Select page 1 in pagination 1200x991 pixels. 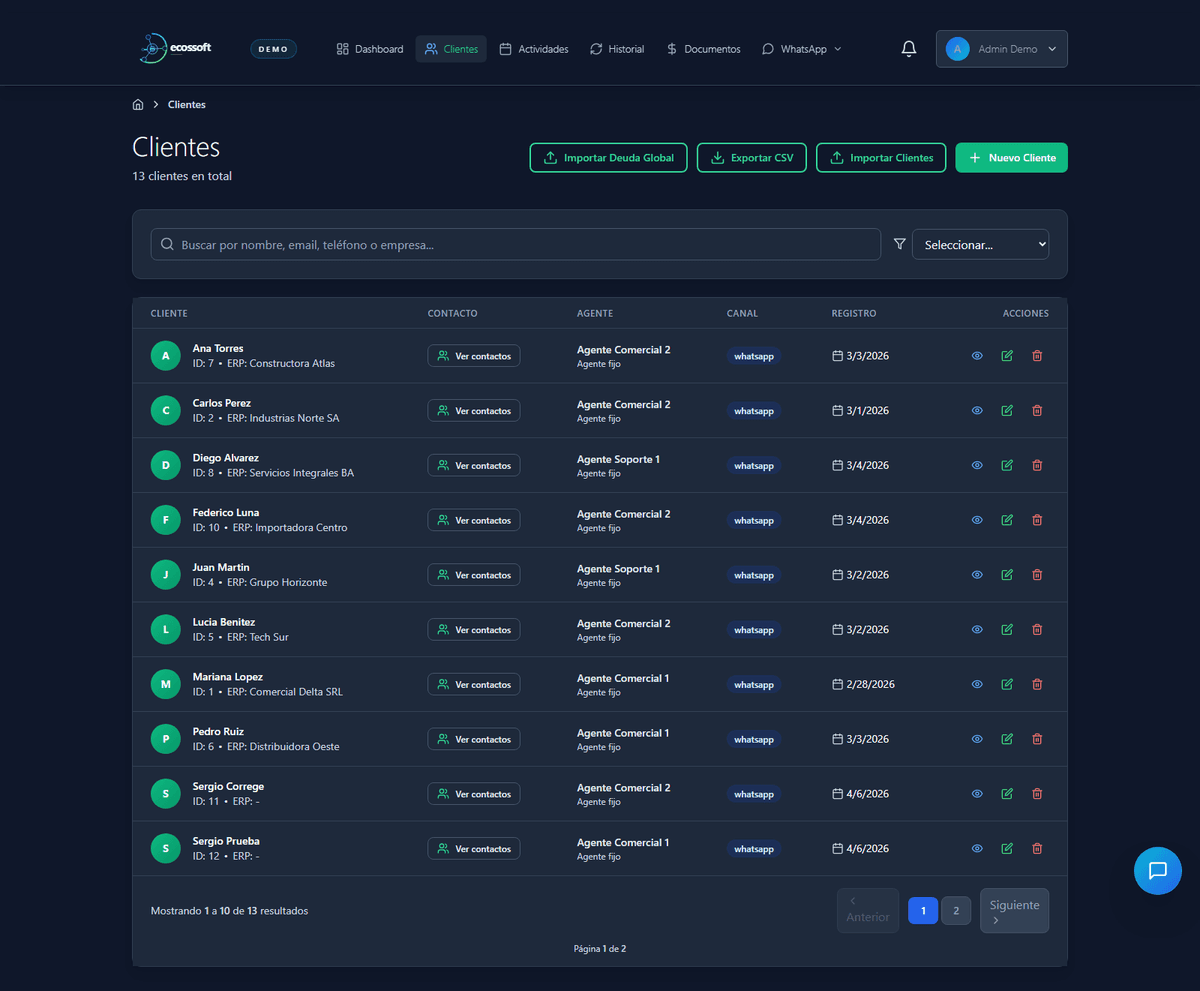tap(923, 911)
